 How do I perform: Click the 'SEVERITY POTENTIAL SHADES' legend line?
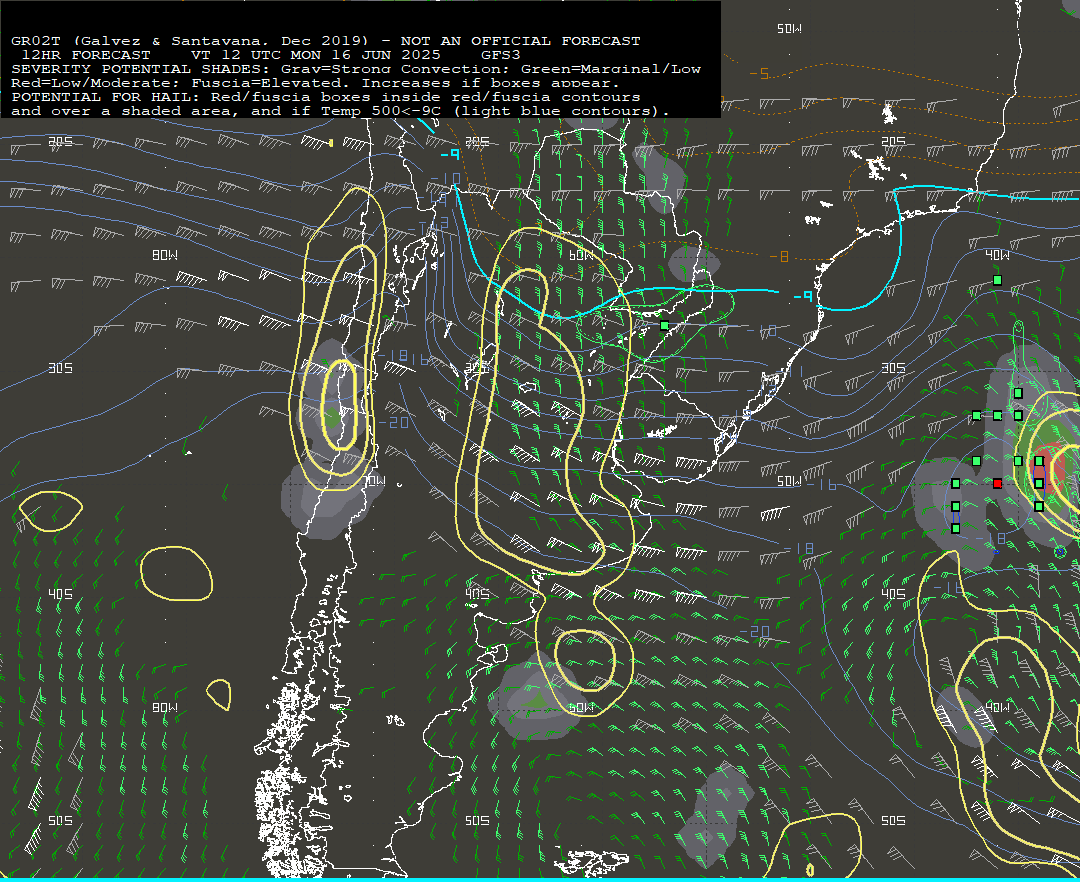point(355,69)
